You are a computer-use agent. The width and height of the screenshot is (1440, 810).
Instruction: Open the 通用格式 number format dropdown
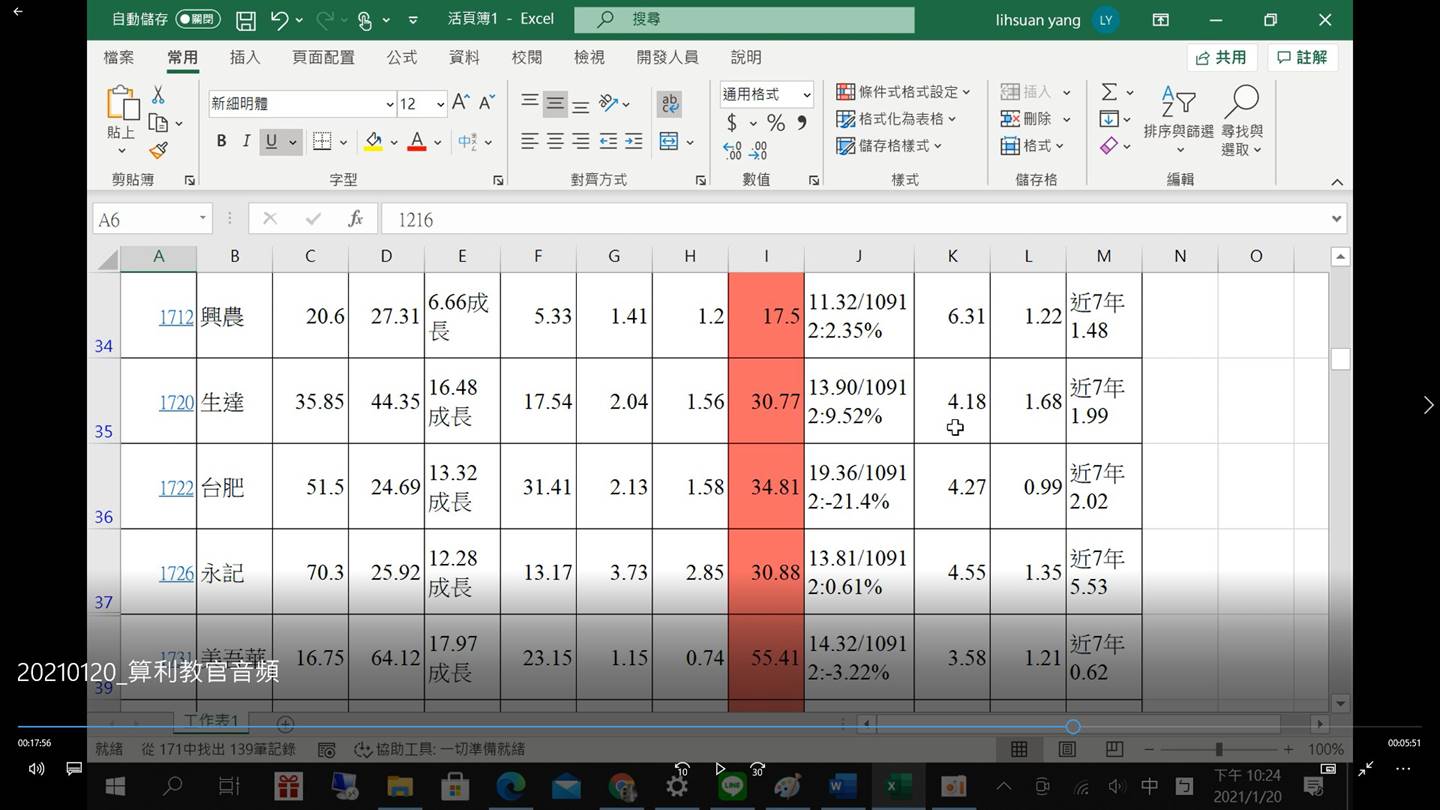pos(806,95)
